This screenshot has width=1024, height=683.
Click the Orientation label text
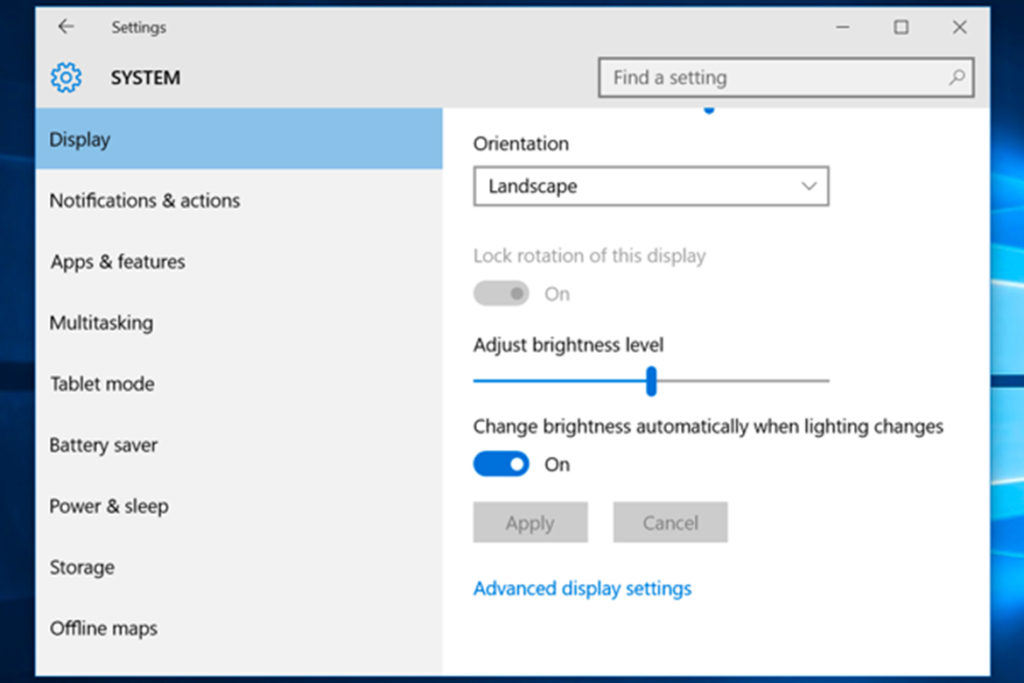coord(521,144)
